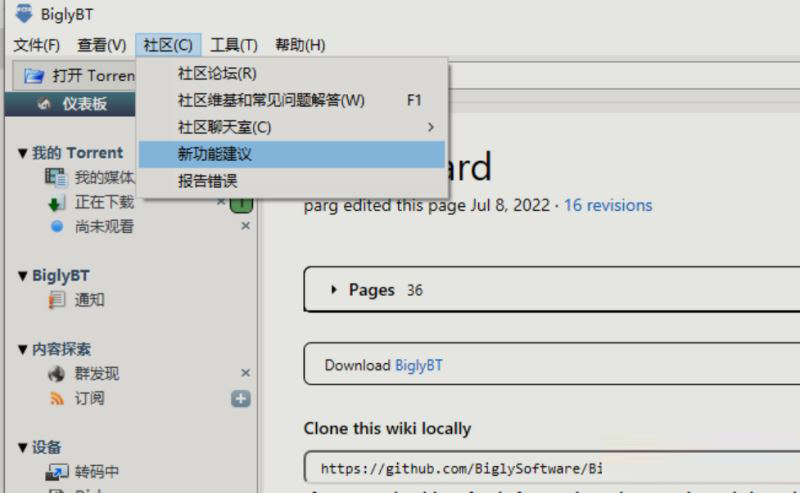
Task: Select the 仪表板 sidebar entry
Action: click(70, 104)
